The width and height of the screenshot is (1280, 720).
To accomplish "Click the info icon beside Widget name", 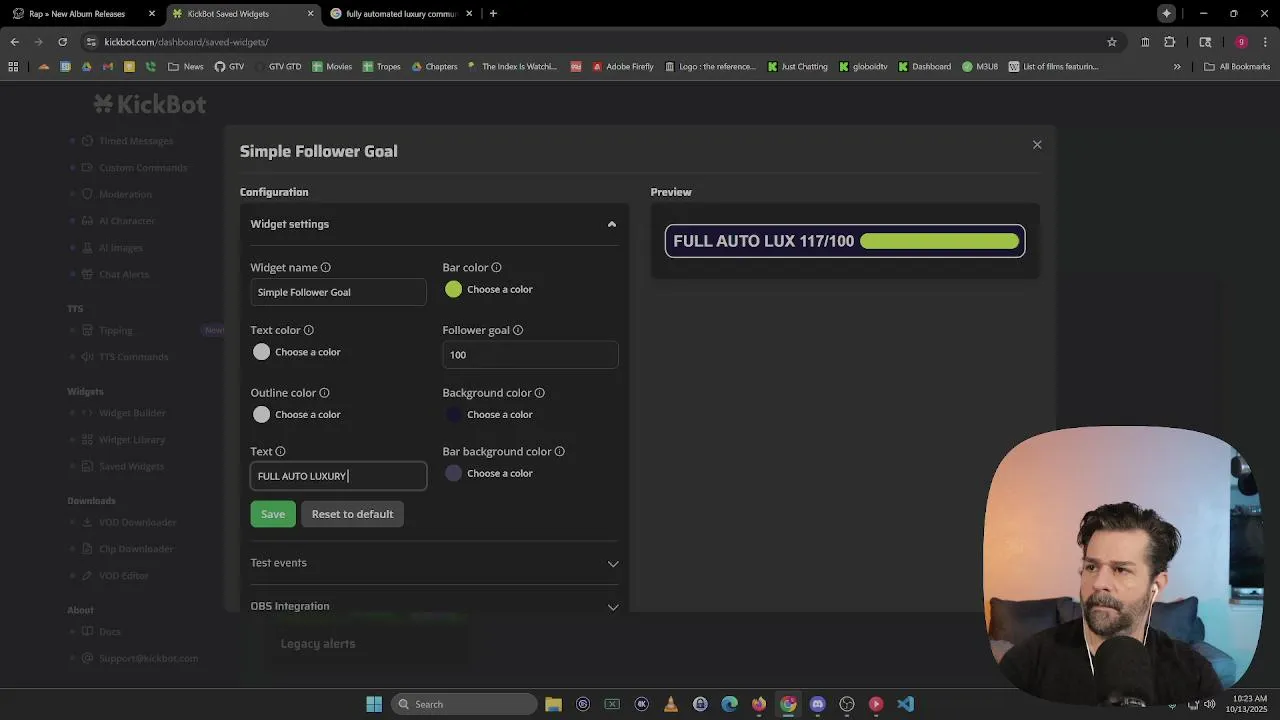I will pos(325,268).
